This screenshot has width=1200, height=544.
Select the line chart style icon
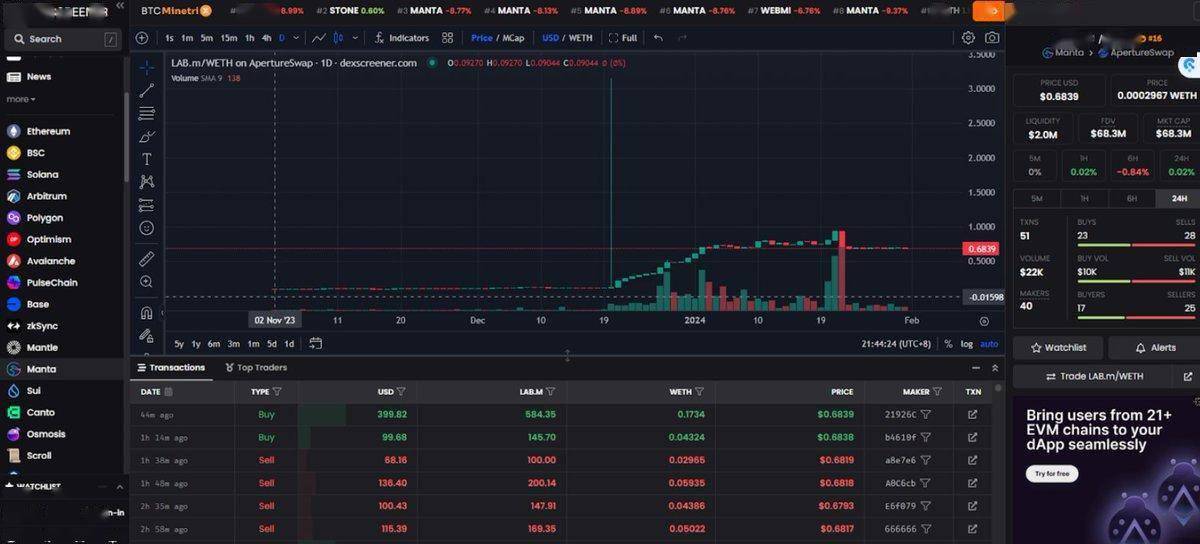pos(319,38)
